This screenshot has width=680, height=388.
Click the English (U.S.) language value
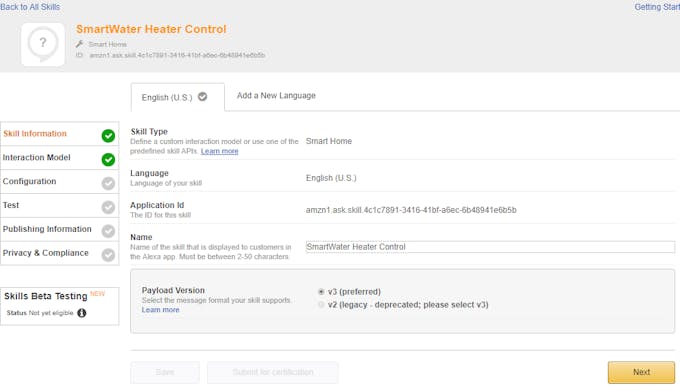click(331, 178)
